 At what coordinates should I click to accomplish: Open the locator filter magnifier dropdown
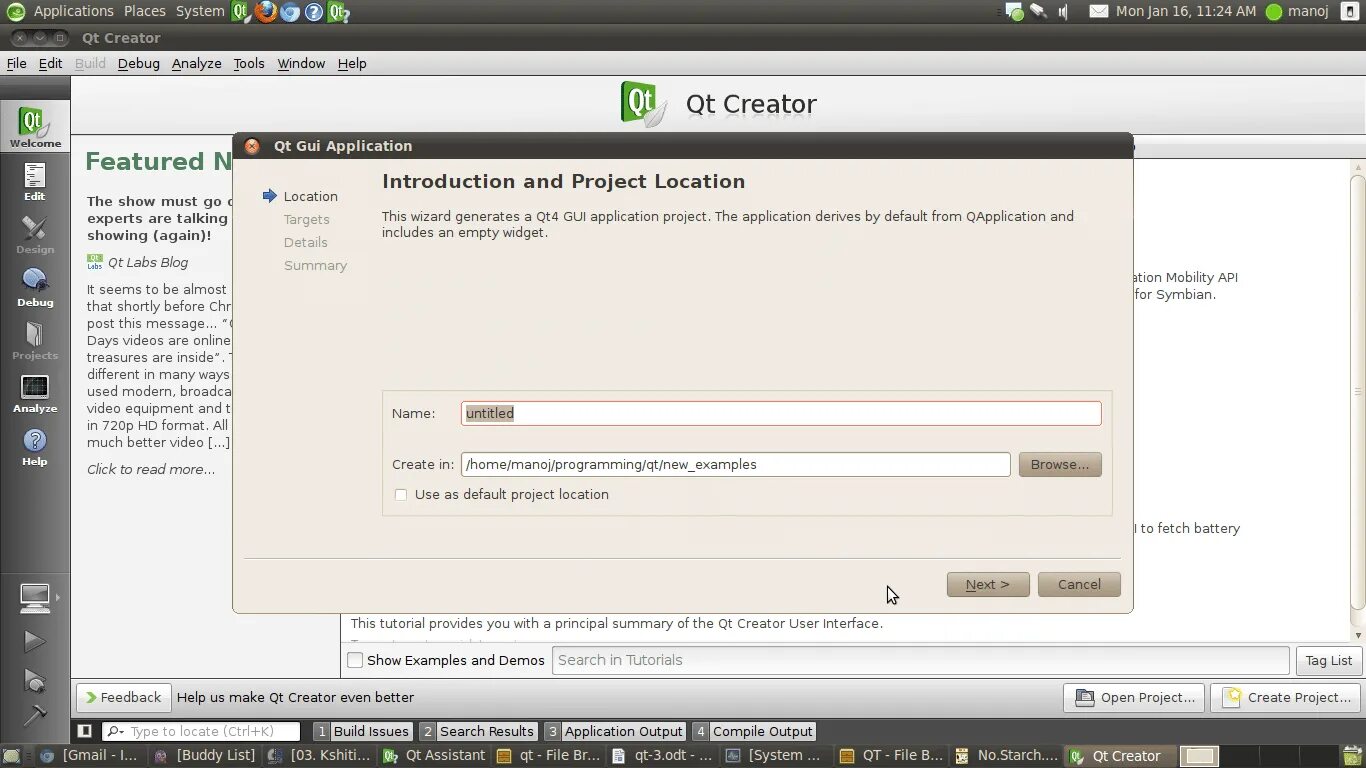(x=115, y=731)
